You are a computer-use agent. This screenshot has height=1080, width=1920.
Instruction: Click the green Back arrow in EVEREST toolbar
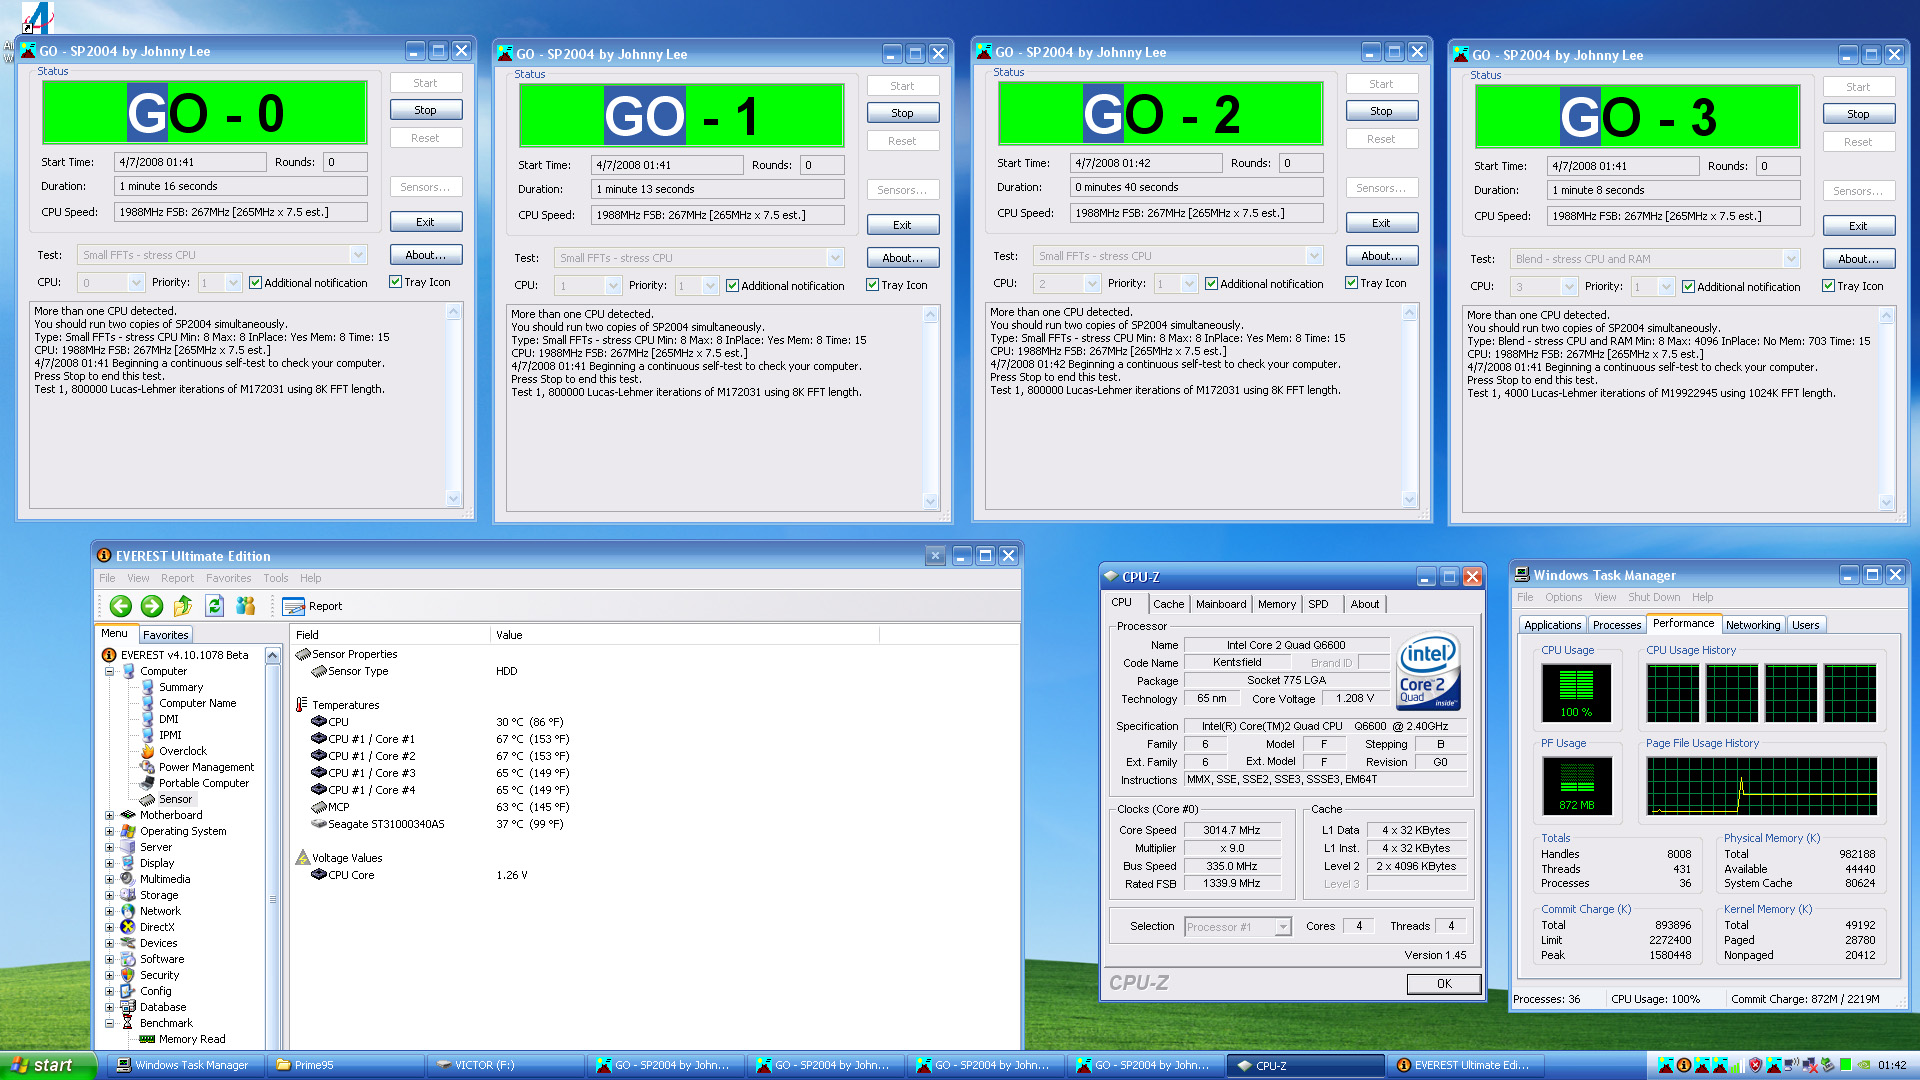[121, 606]
